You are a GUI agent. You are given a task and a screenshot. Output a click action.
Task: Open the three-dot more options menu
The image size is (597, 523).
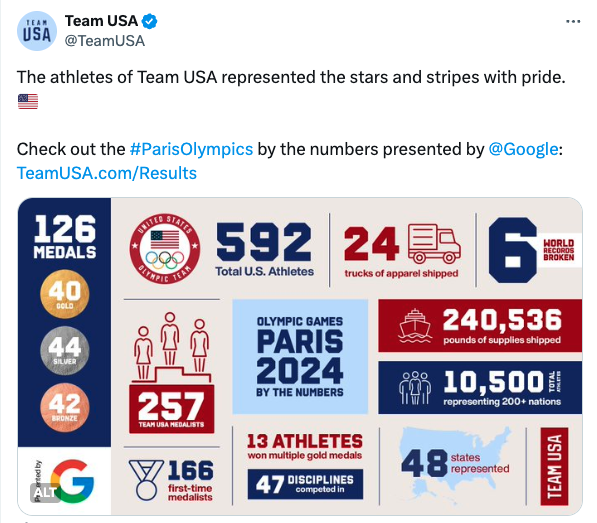(573, 21)
